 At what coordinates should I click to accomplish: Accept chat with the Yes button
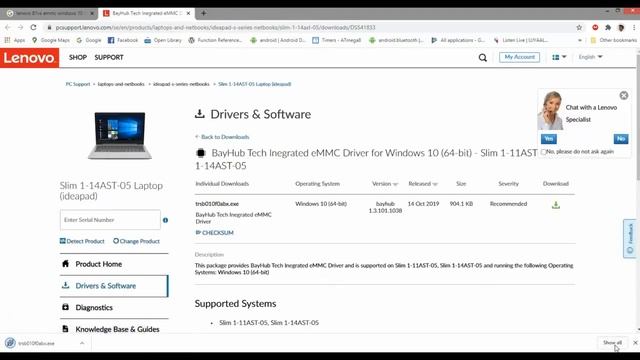pos(549,139)
